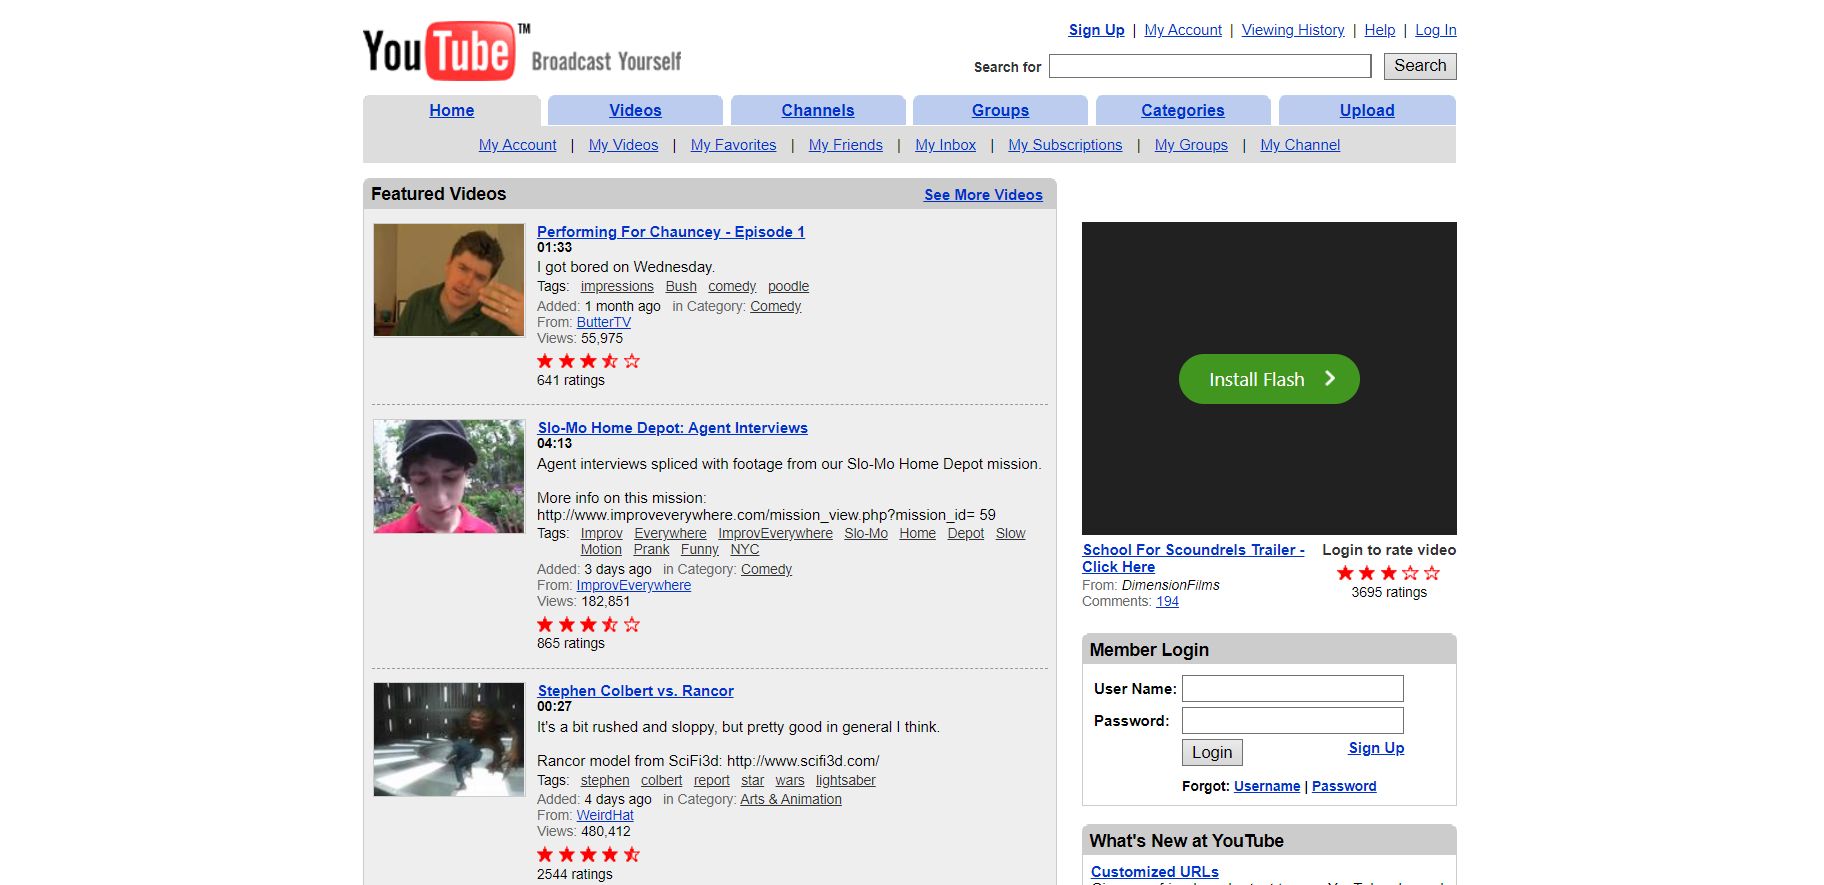The image size is (1824, 885).
Task: Open the 194 comments link
Action: coord(1167,601)
